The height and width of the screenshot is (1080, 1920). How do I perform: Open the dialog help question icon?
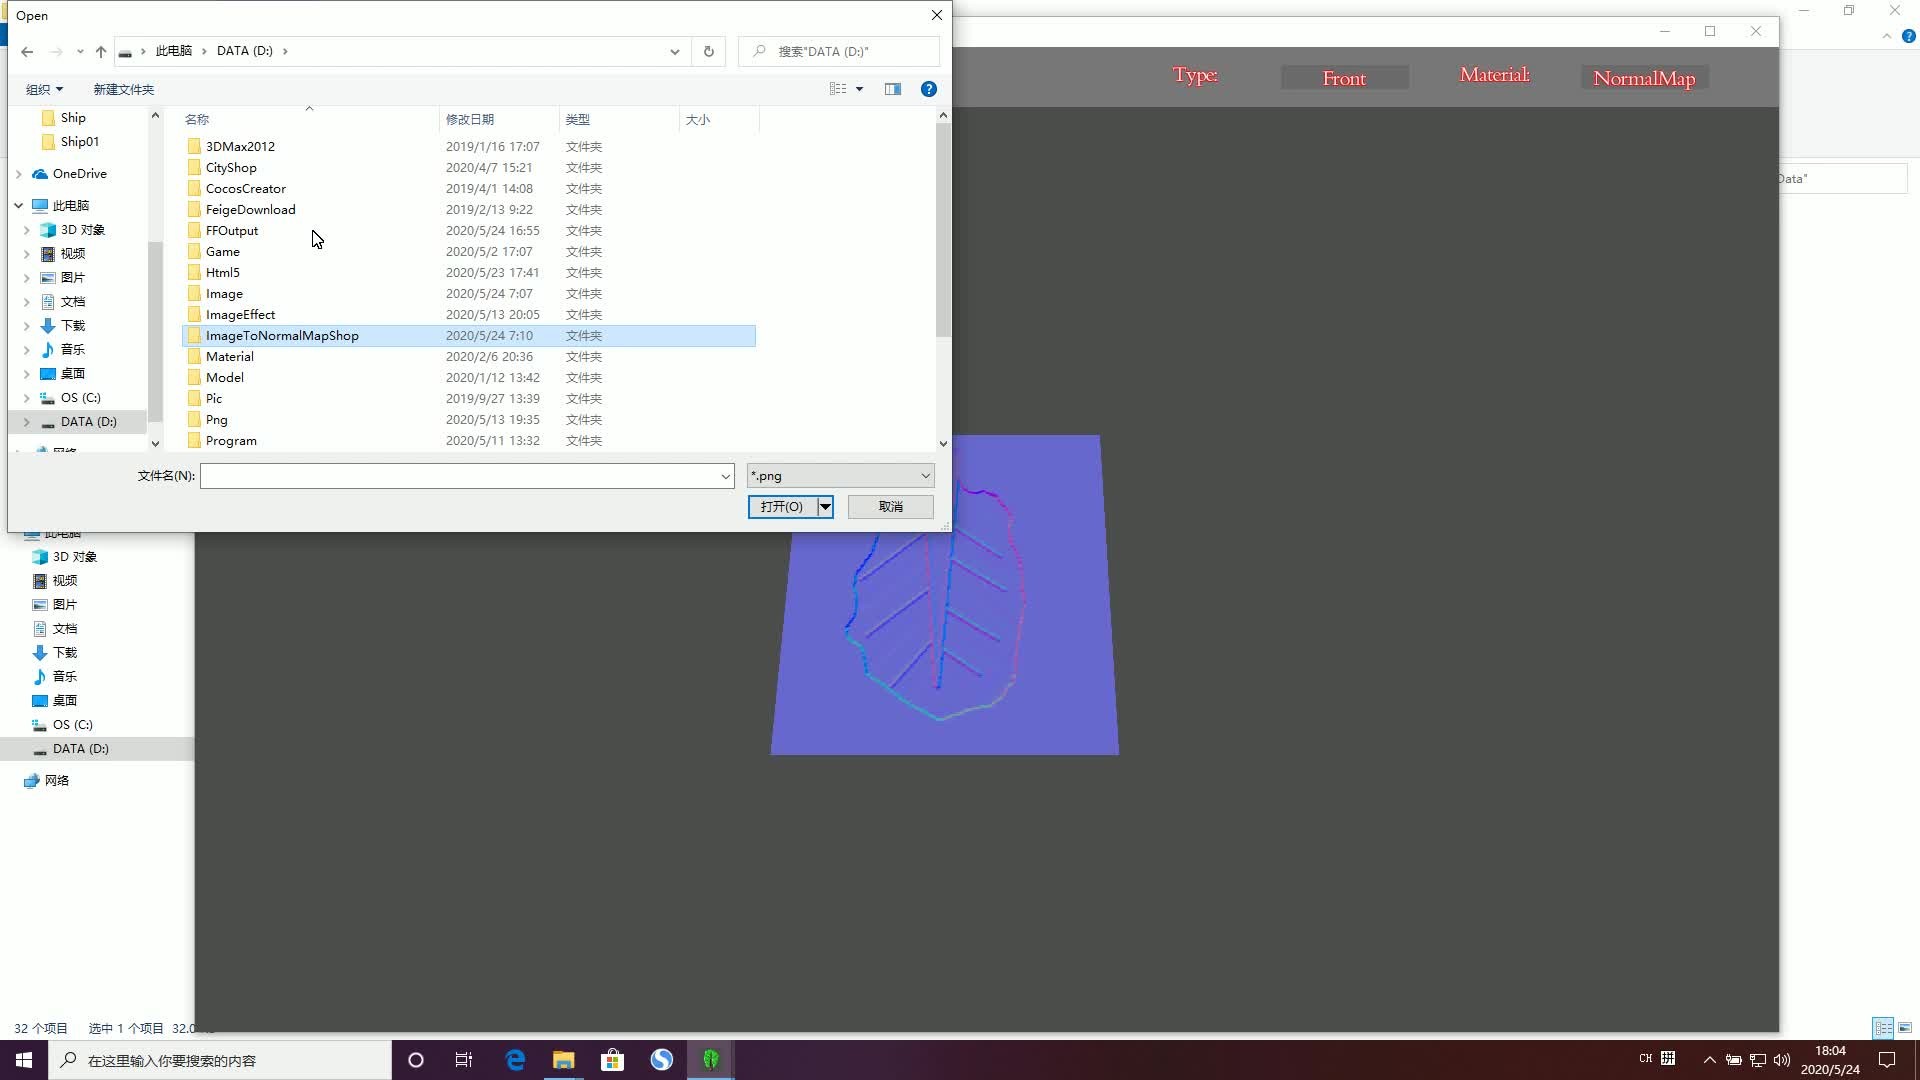pos(929,89)
